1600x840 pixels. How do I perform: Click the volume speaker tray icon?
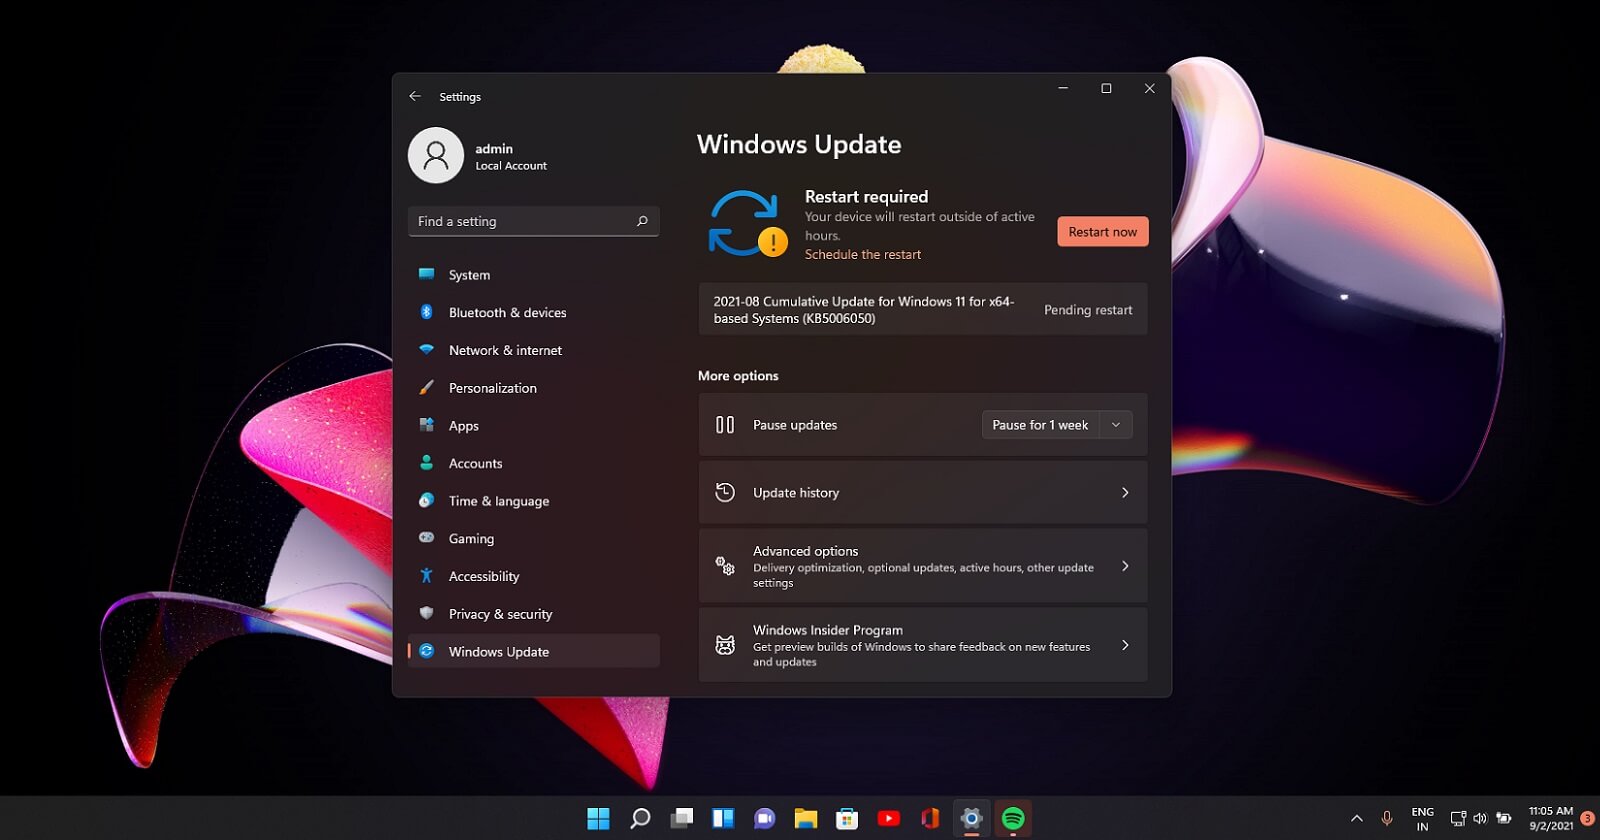(1480, 819)
